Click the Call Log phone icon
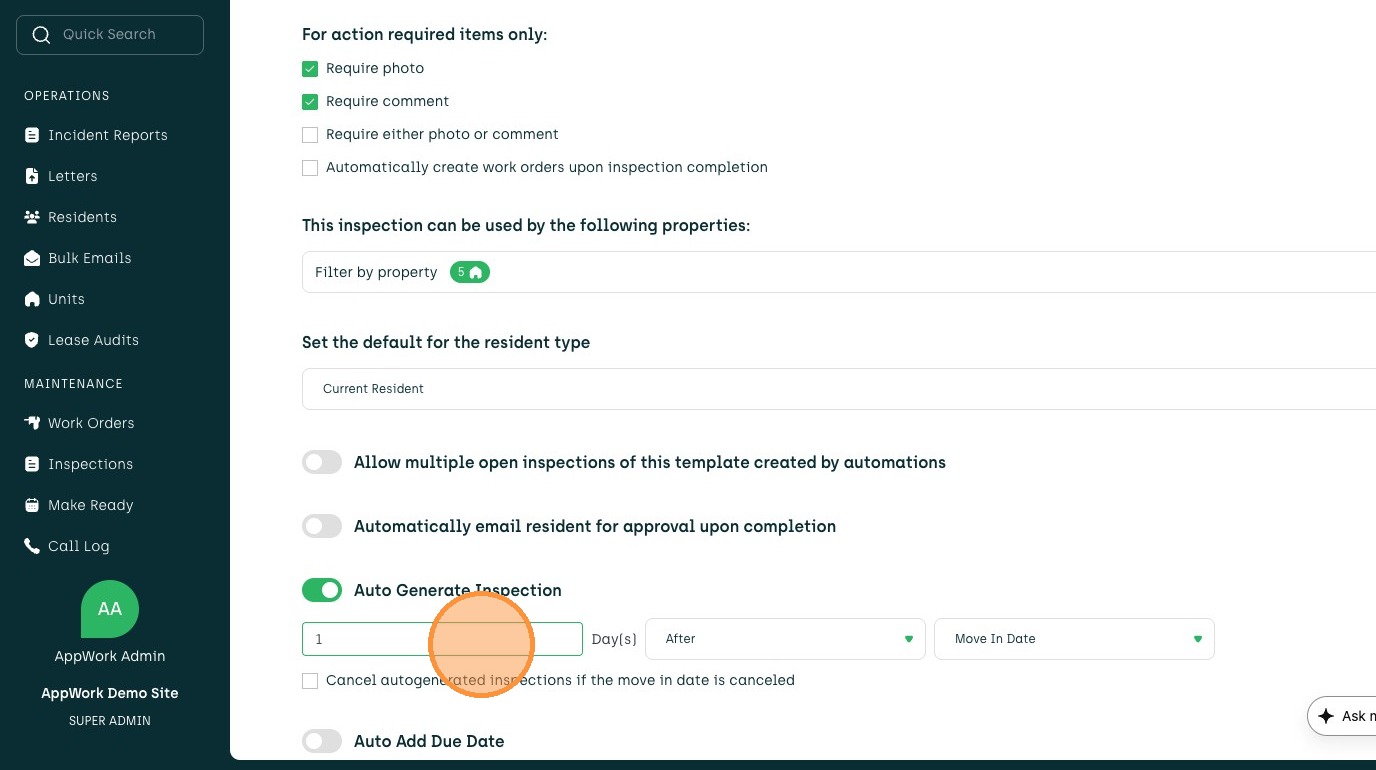The height and width of the screenshot is (770, 1376). [32, 546]
